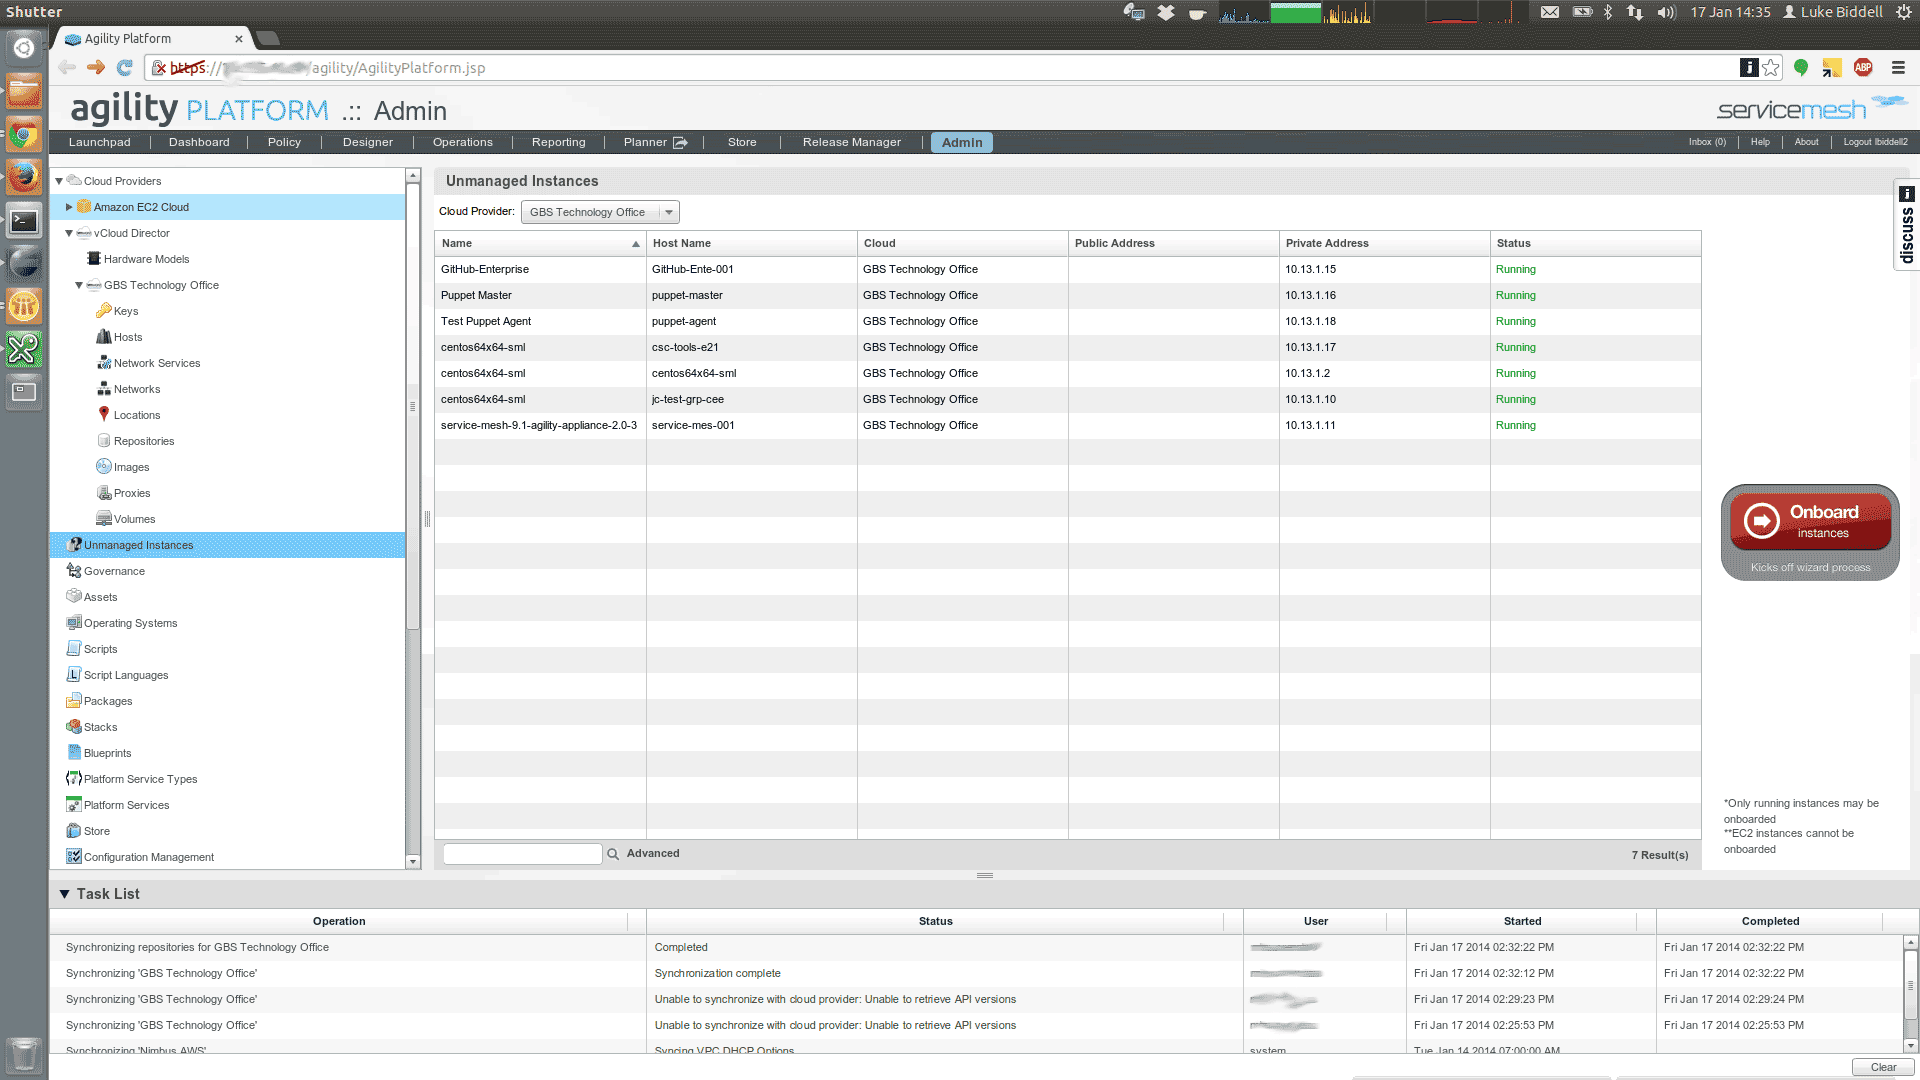Click the Stacks icon in tree

[73, 727]
